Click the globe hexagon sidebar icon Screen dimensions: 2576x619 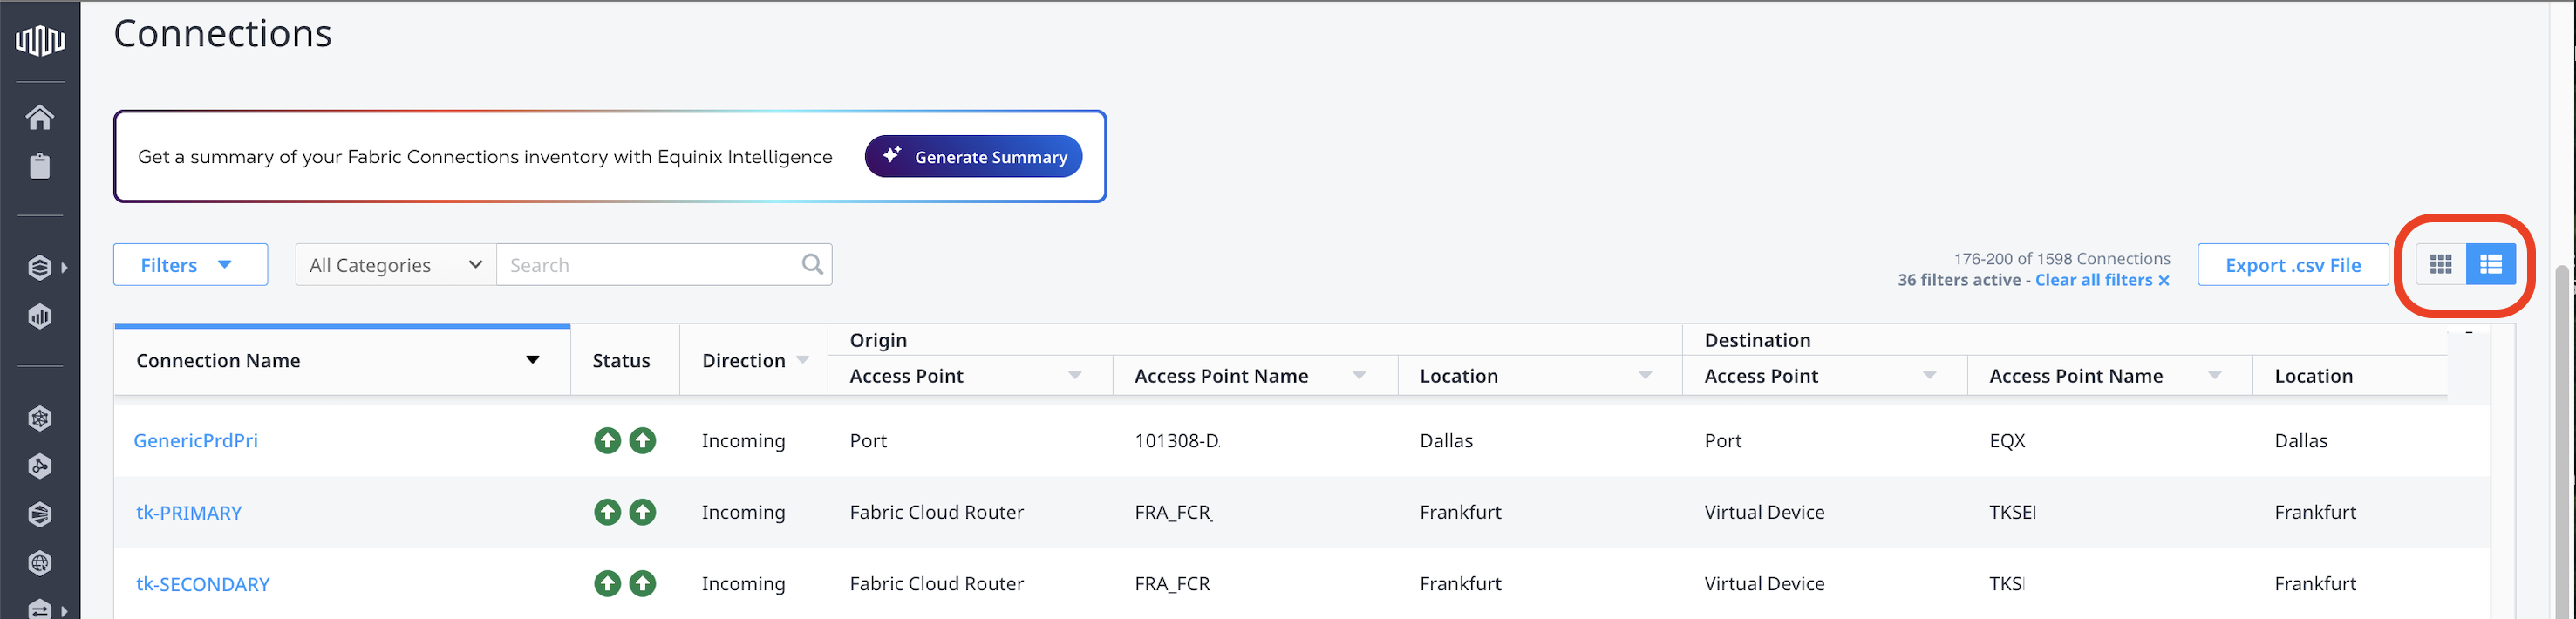point(40,563)
